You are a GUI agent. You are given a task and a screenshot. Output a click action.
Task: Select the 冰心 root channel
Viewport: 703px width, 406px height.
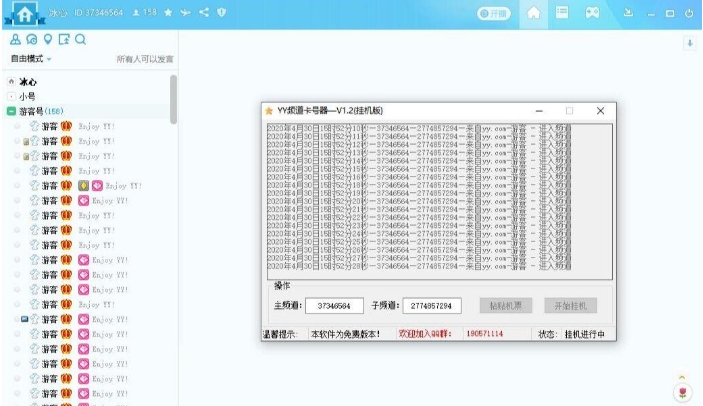pyautogui.click(x=28, y=82)
